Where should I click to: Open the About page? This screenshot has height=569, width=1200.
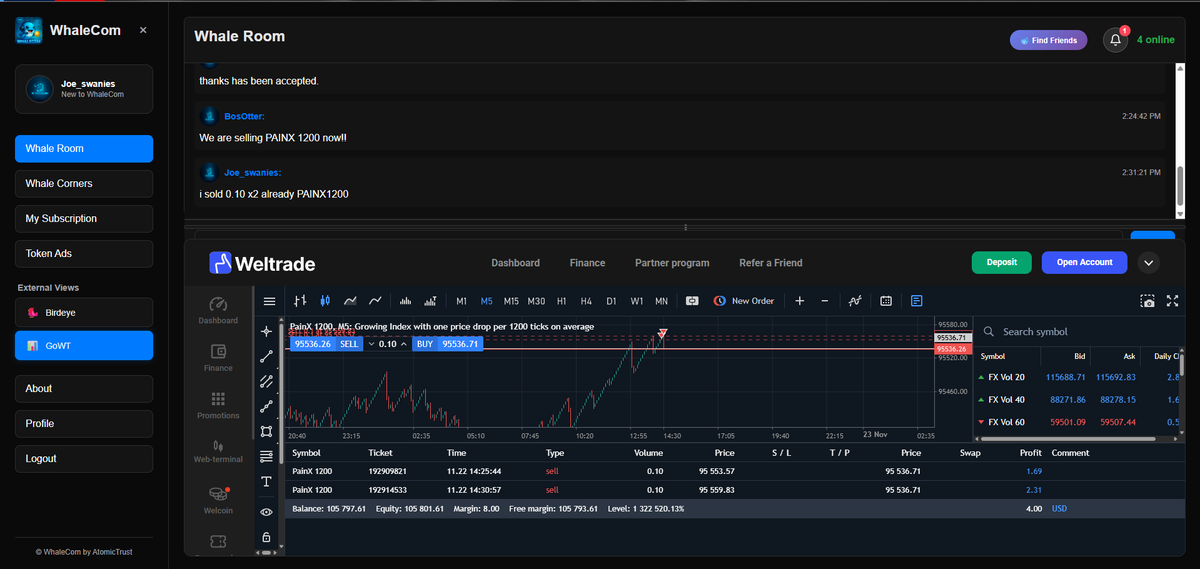tap(84, 388)
